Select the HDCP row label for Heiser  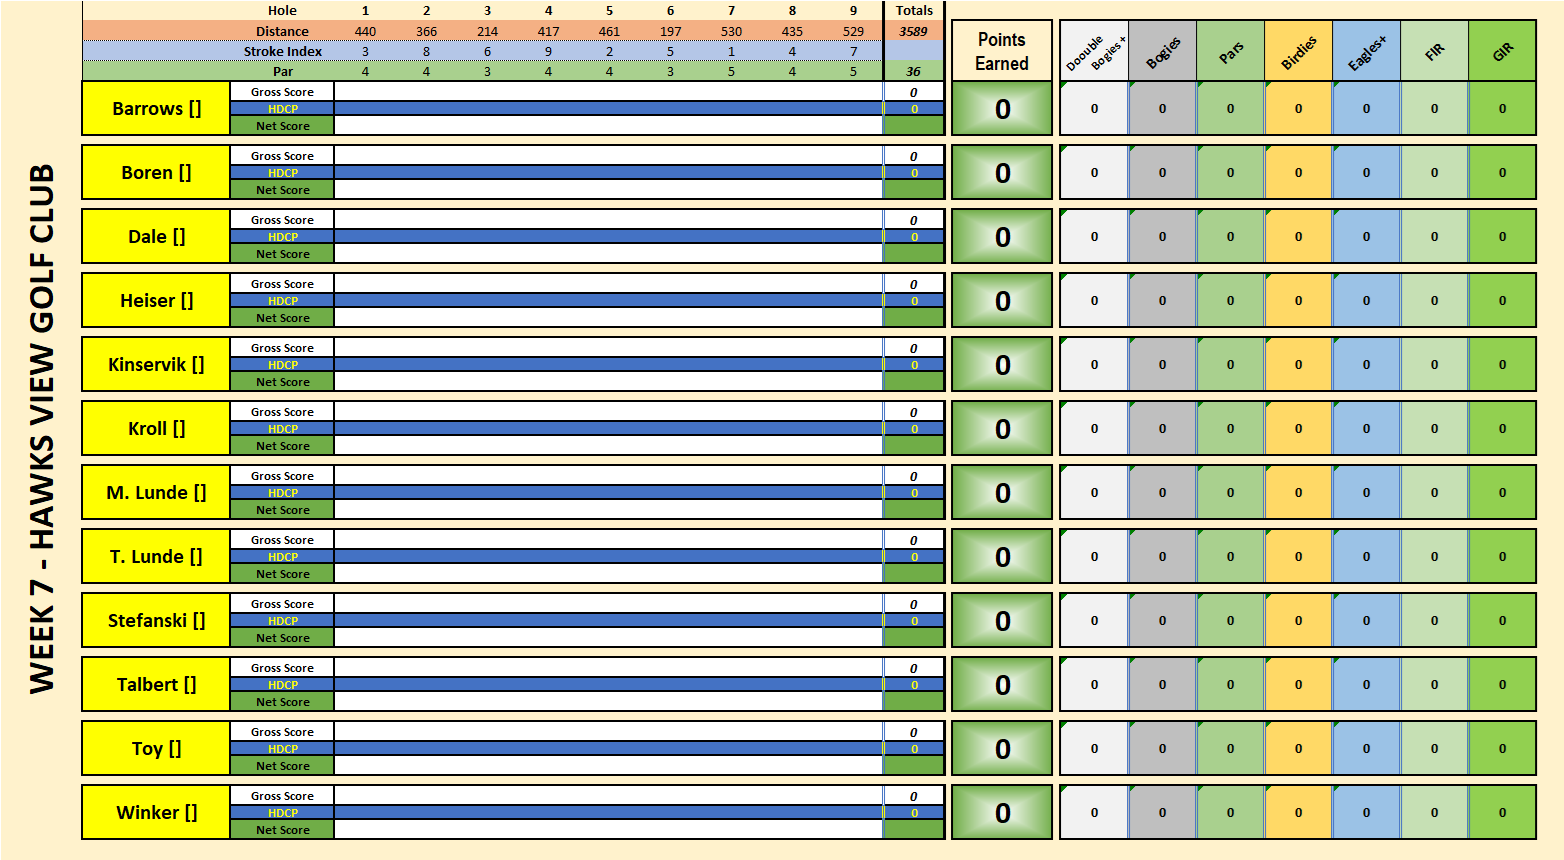click(x=282, y=301)
